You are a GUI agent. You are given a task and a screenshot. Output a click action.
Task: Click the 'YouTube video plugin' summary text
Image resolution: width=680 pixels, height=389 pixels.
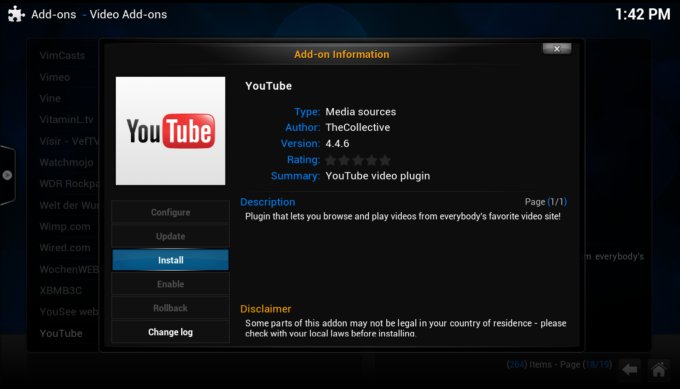point(377,176)
